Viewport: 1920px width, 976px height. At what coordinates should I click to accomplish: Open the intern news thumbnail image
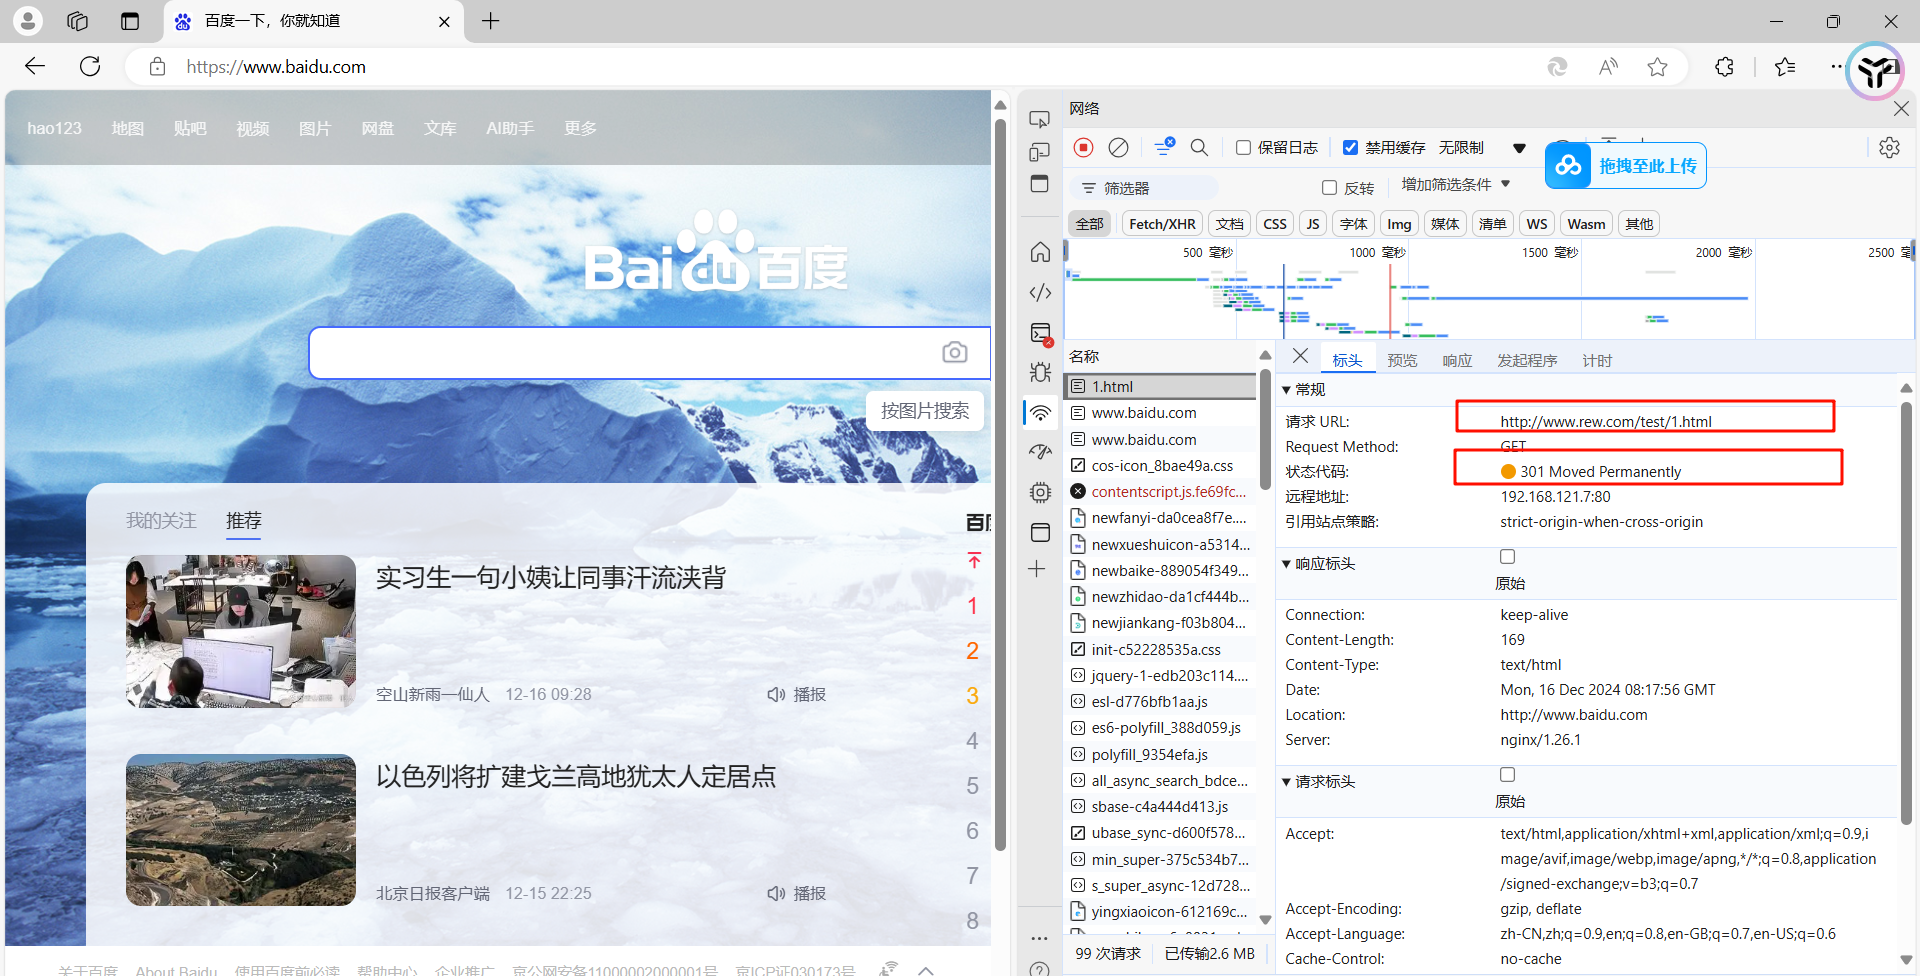click(241, 631)
